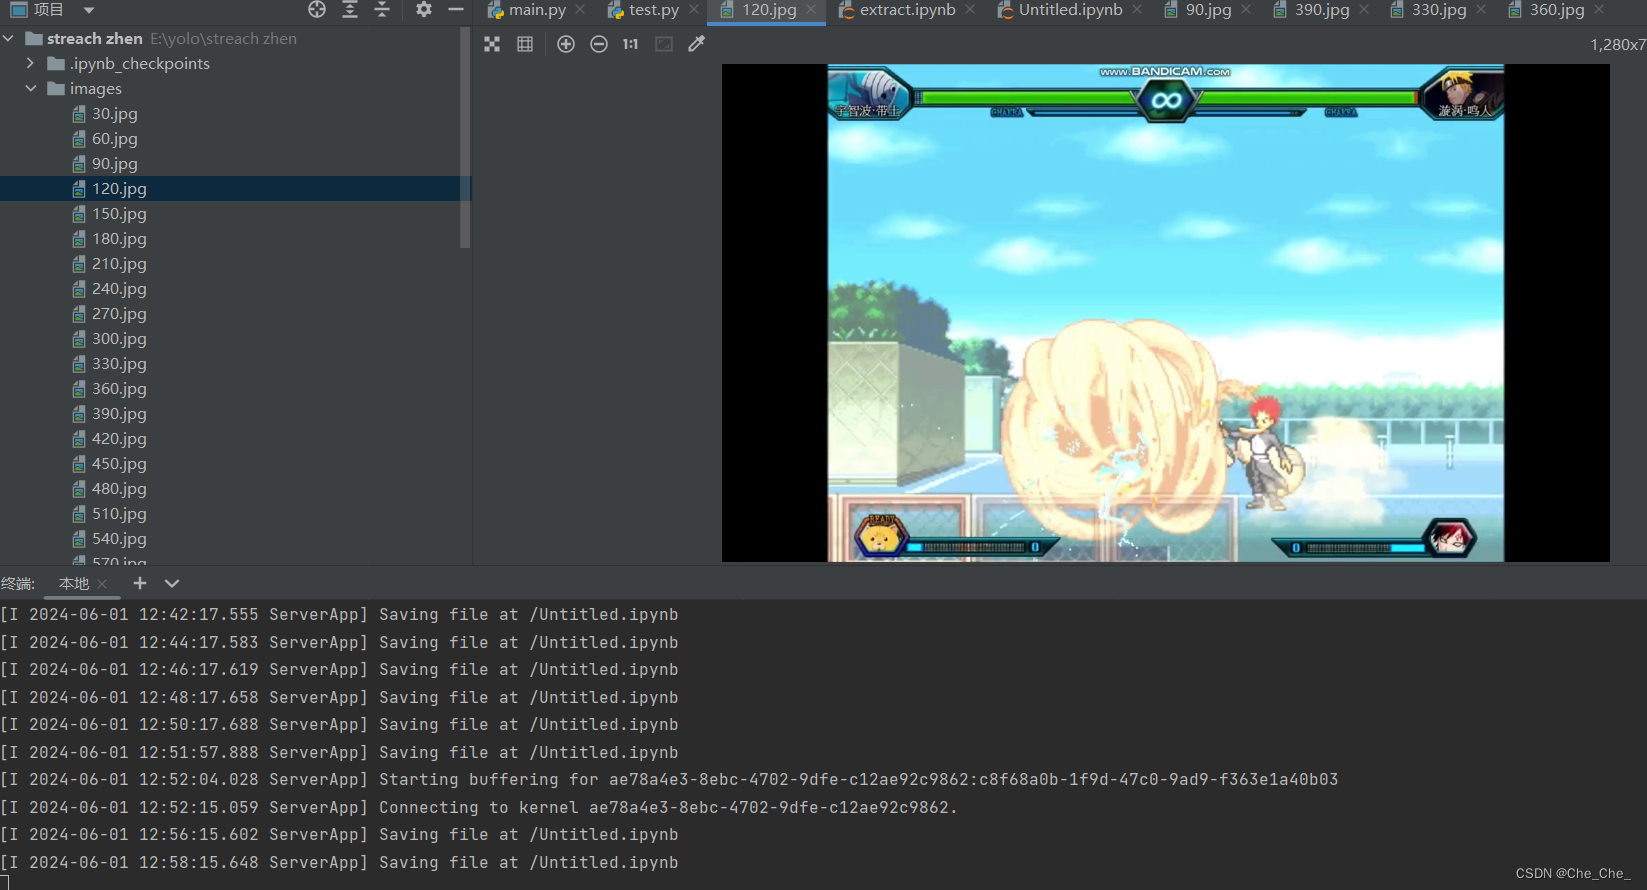Select 180.jpg in the project tree

coord(118,239)
